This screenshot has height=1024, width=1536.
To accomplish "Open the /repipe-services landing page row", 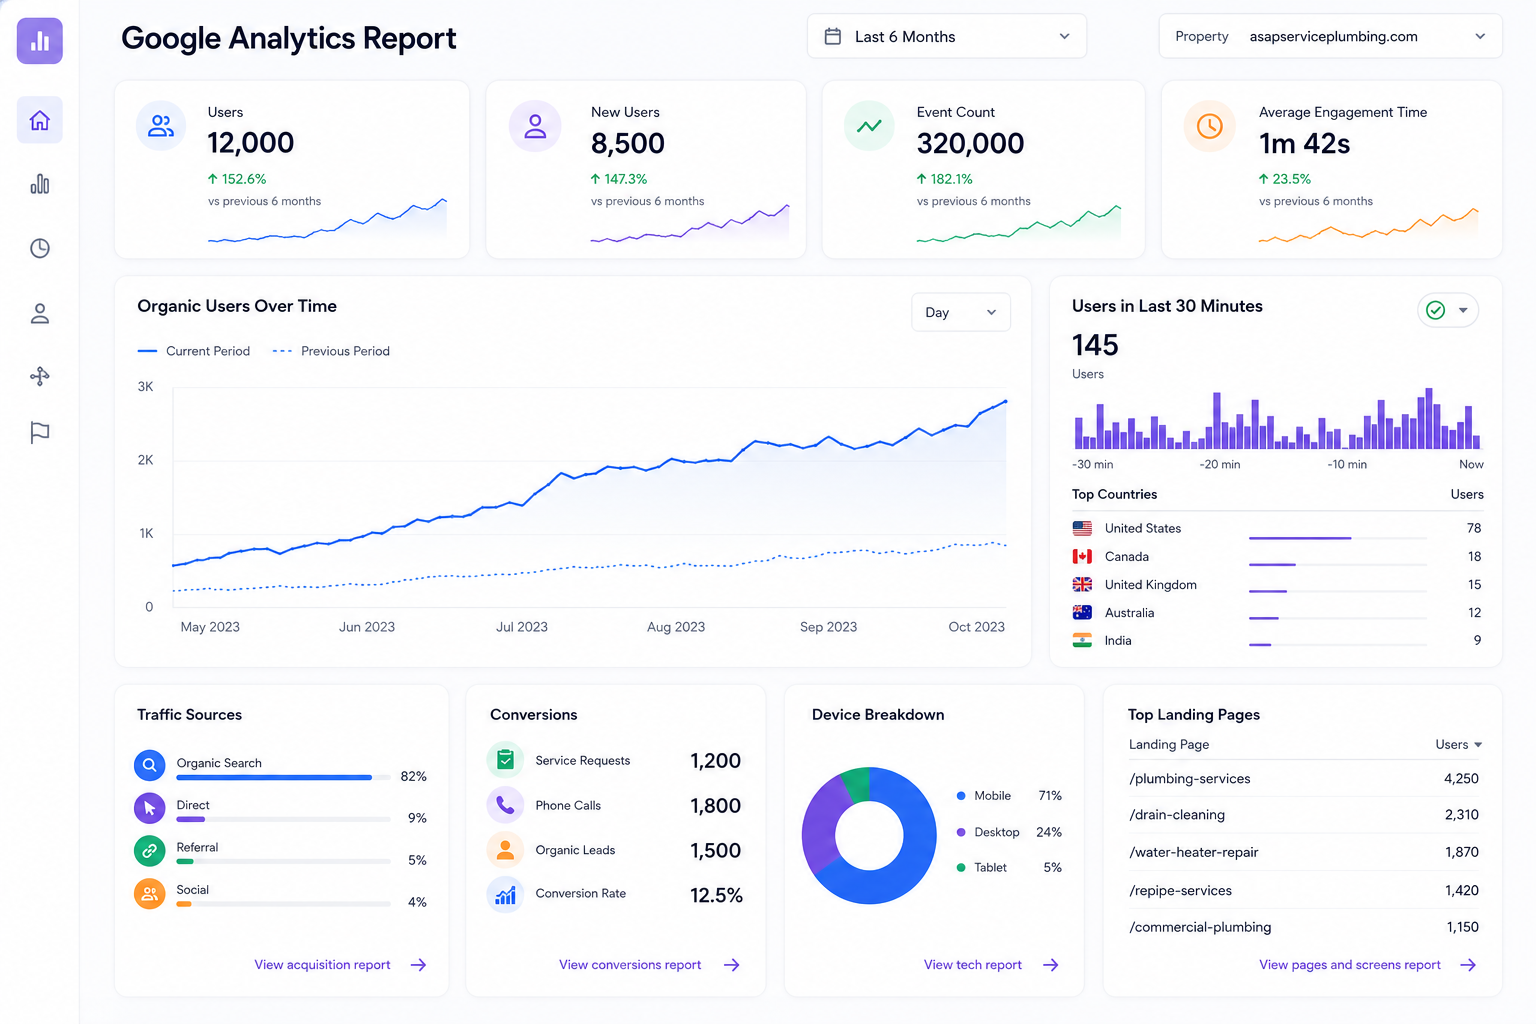I will [1303, 890].
